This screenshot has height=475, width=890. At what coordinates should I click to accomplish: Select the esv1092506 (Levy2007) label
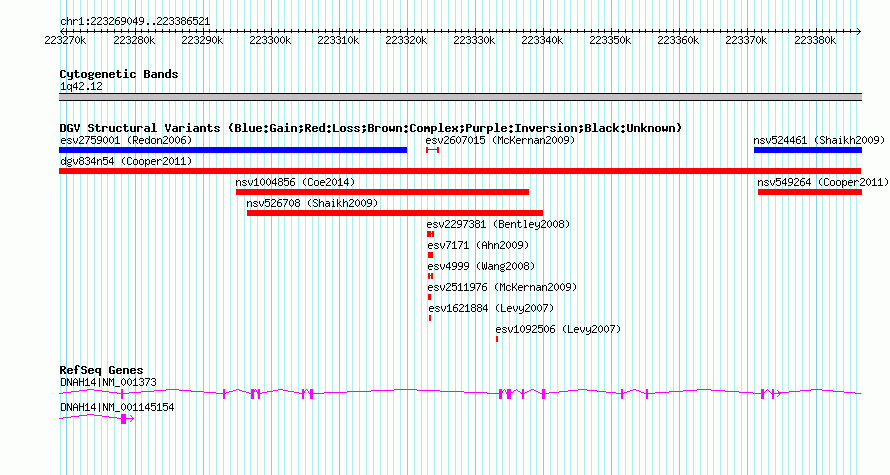pos(558,329)
